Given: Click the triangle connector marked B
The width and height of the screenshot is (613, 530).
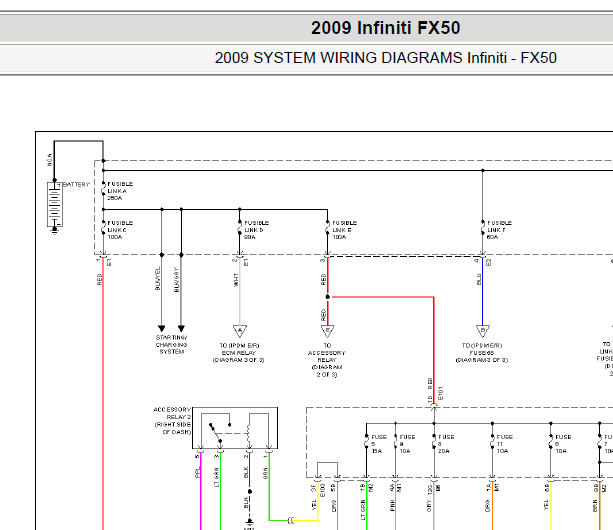Looking at the screenshot, I should [483, 331].
